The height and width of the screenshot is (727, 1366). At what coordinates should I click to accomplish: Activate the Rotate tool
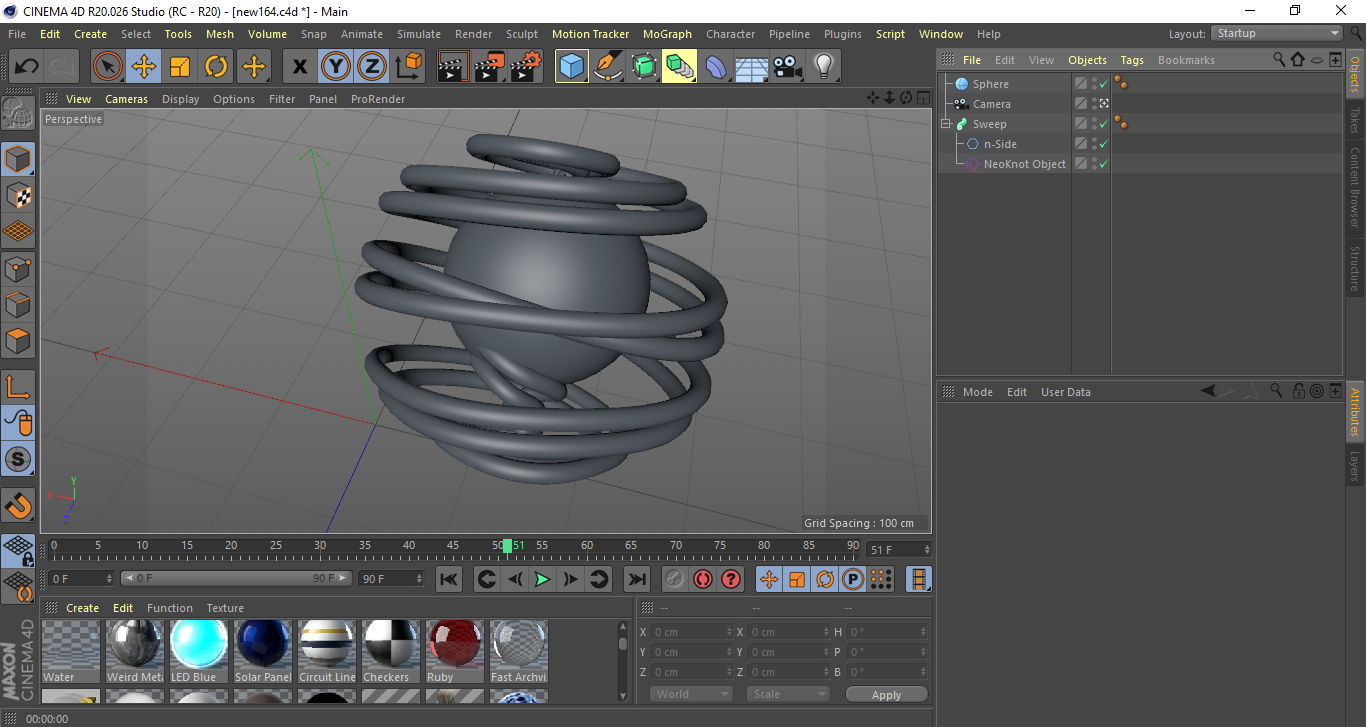click(x=216, y=67)
